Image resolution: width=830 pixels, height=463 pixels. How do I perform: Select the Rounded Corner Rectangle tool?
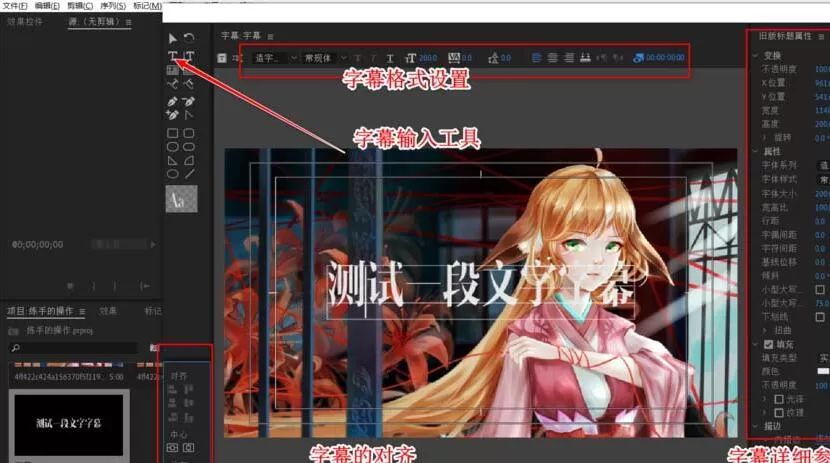[189, 133]
